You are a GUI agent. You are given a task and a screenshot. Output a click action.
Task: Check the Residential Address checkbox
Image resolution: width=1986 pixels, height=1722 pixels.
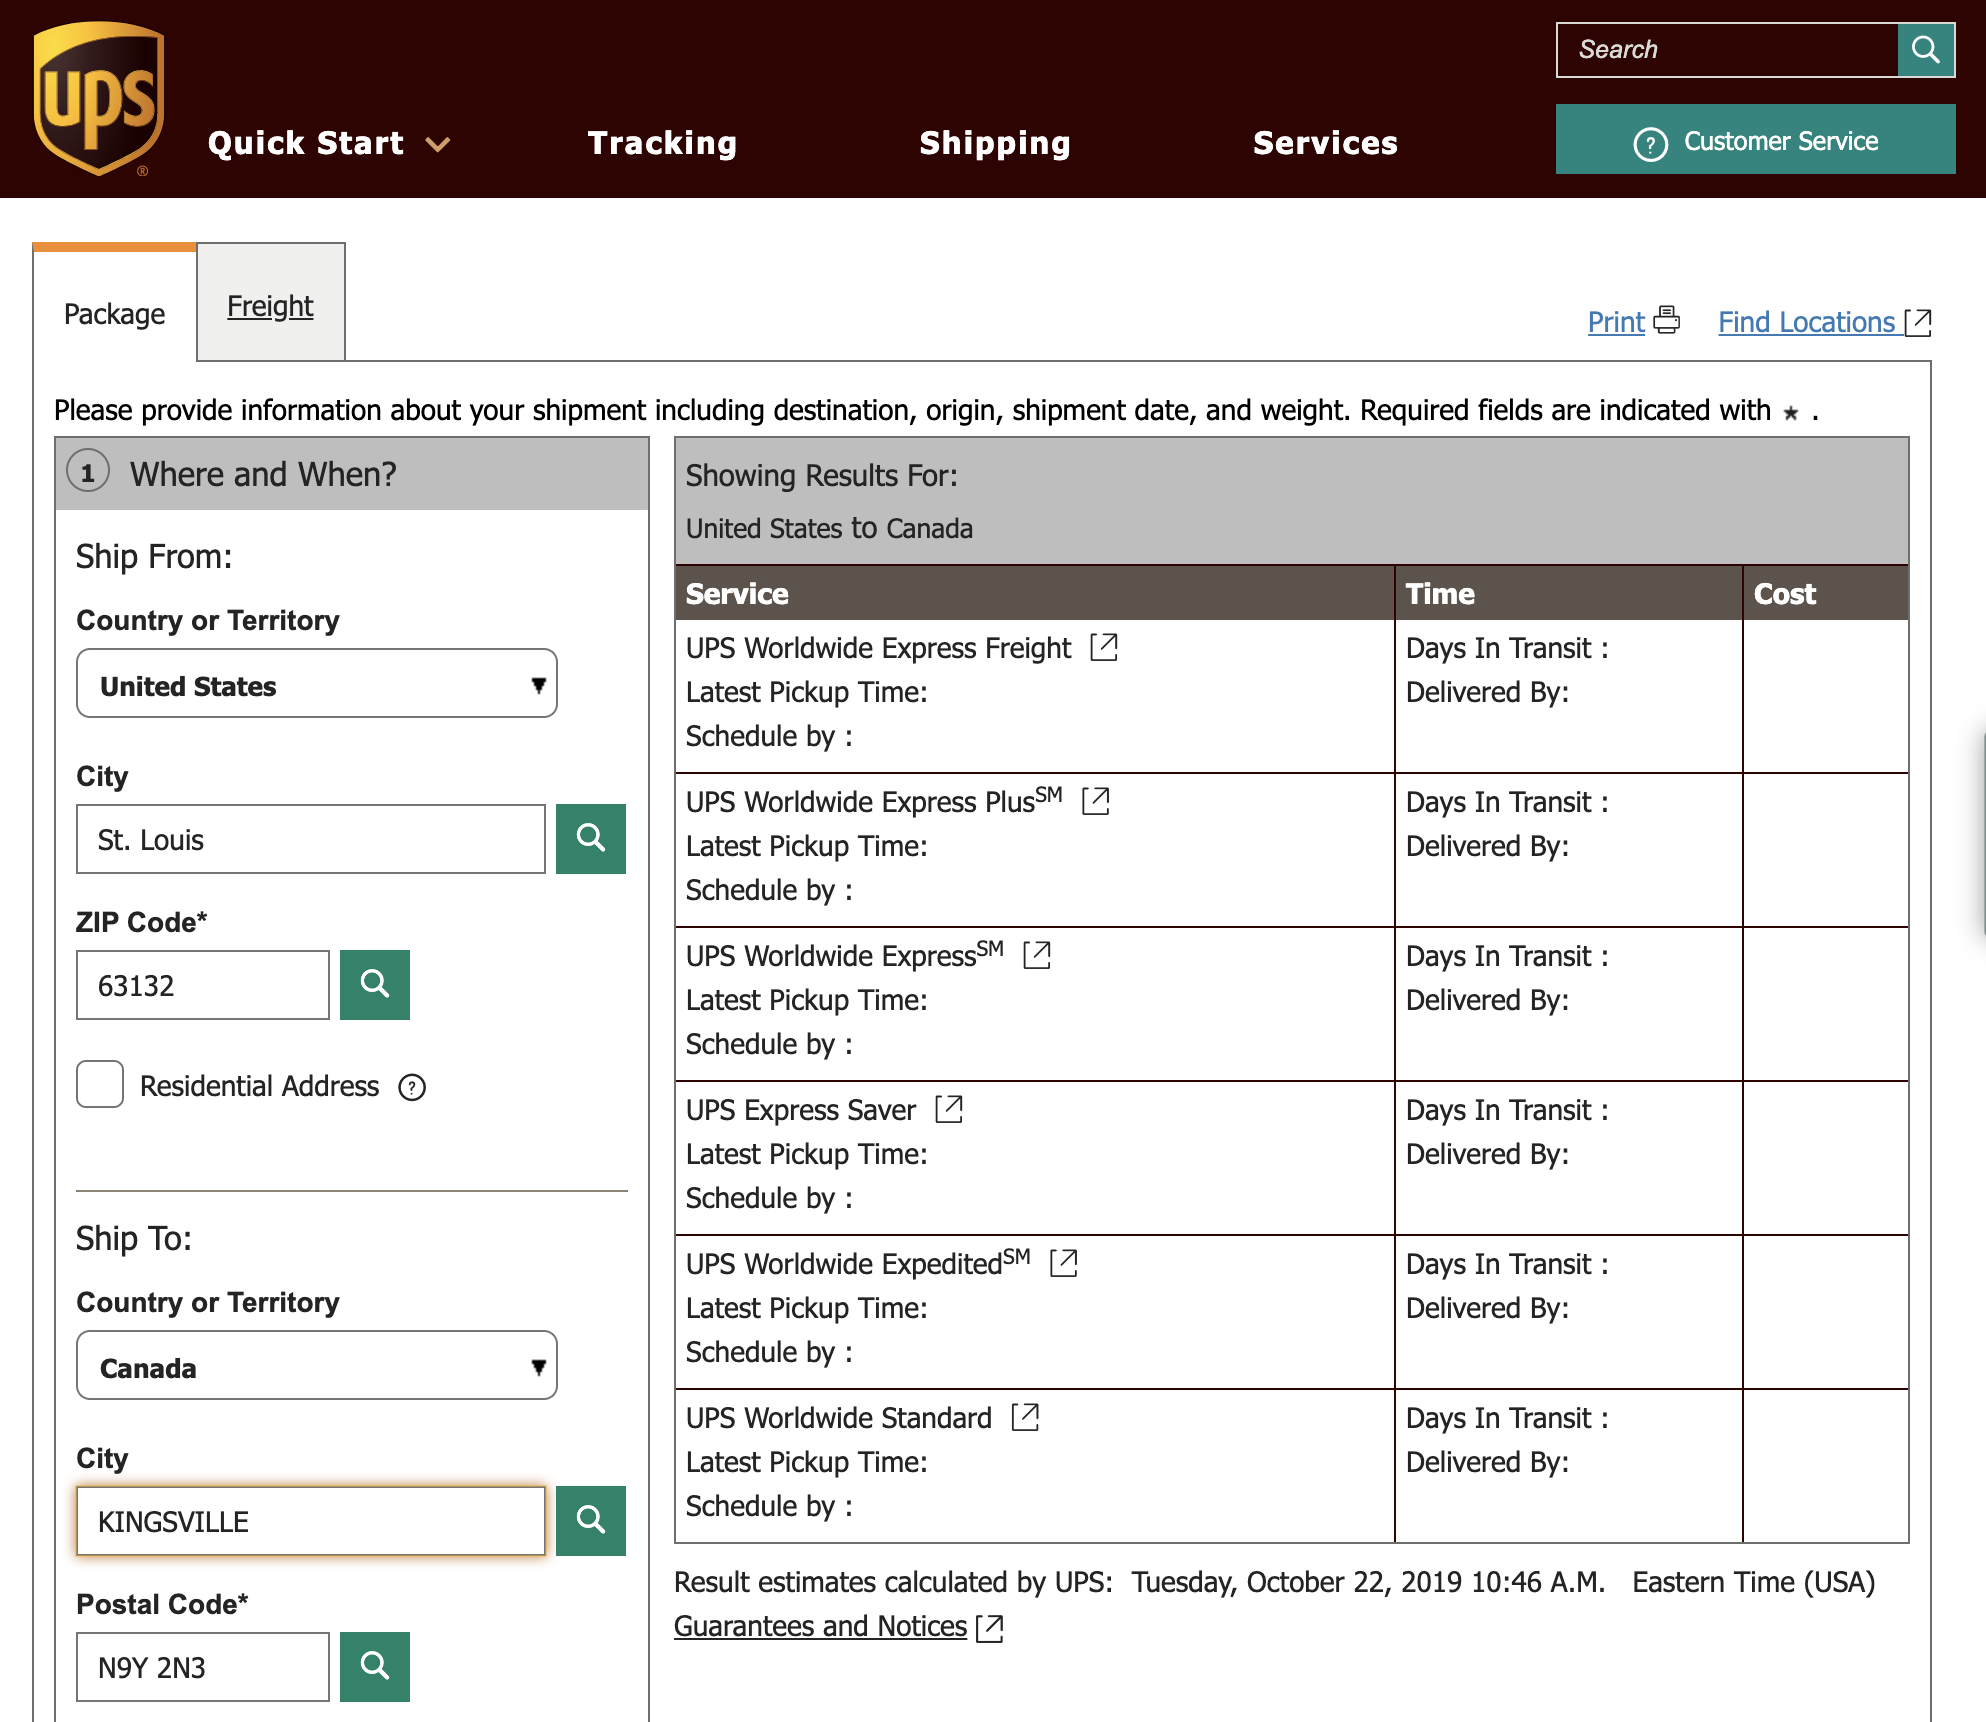tap(100, 1084)
